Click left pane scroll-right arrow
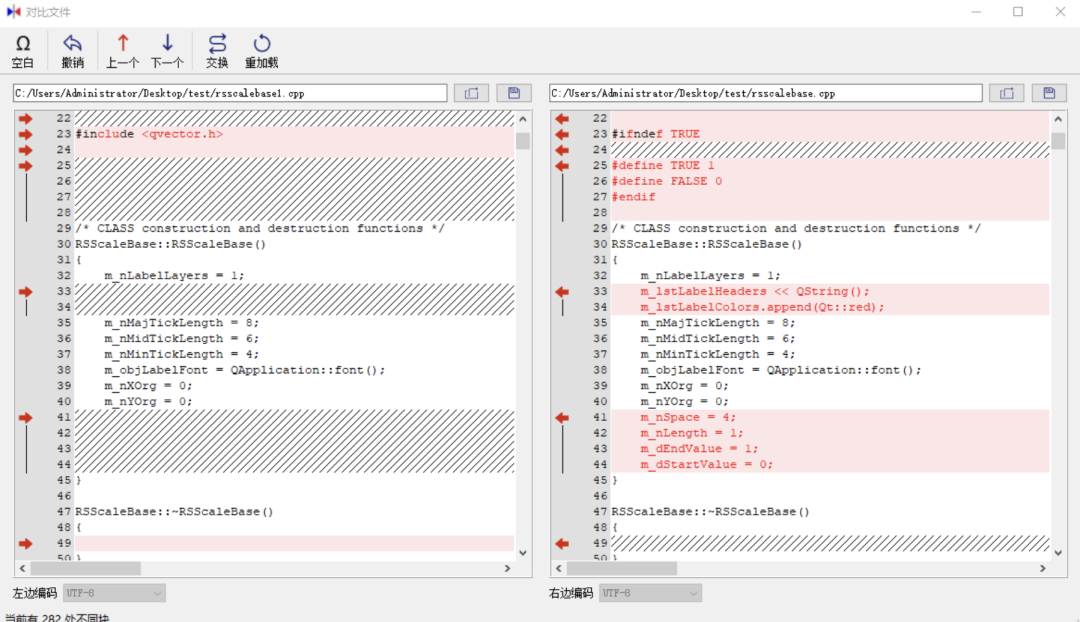Viewport: 1080px width, 622px height. point(508,568)
